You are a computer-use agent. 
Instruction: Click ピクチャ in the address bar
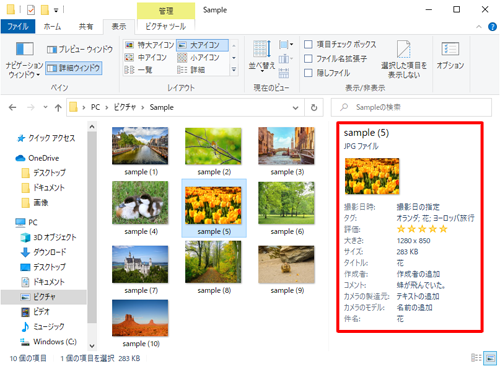pyautogui.click(x=125, y=107)
